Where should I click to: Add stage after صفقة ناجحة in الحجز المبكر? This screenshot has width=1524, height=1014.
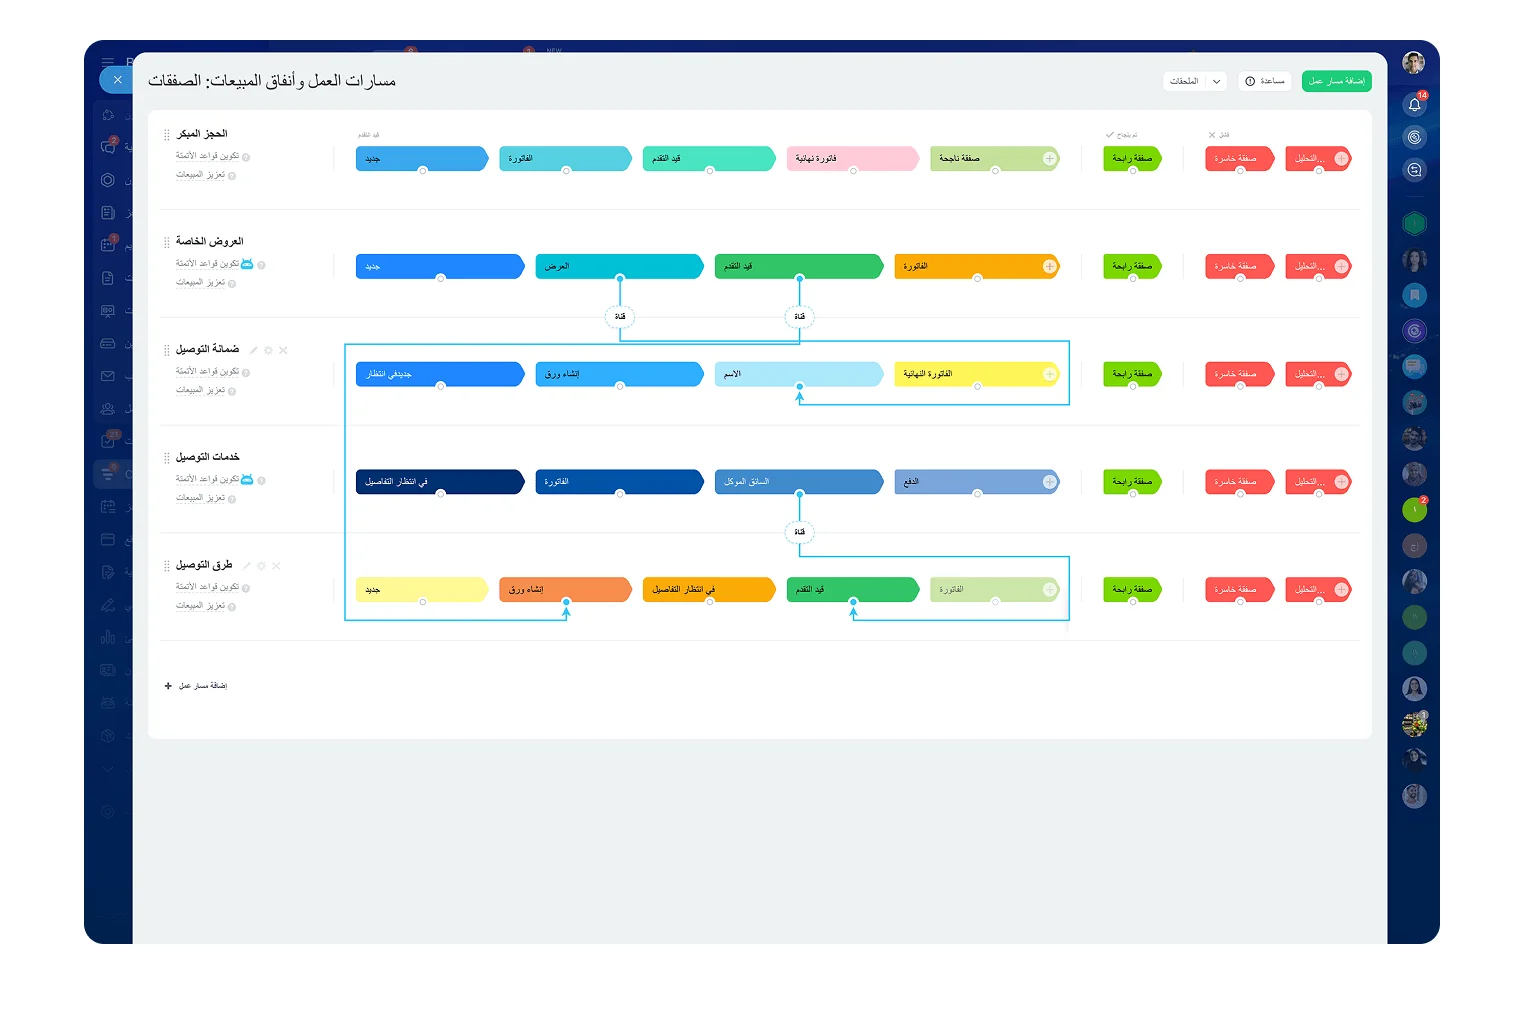click(x=1049, y=158)
